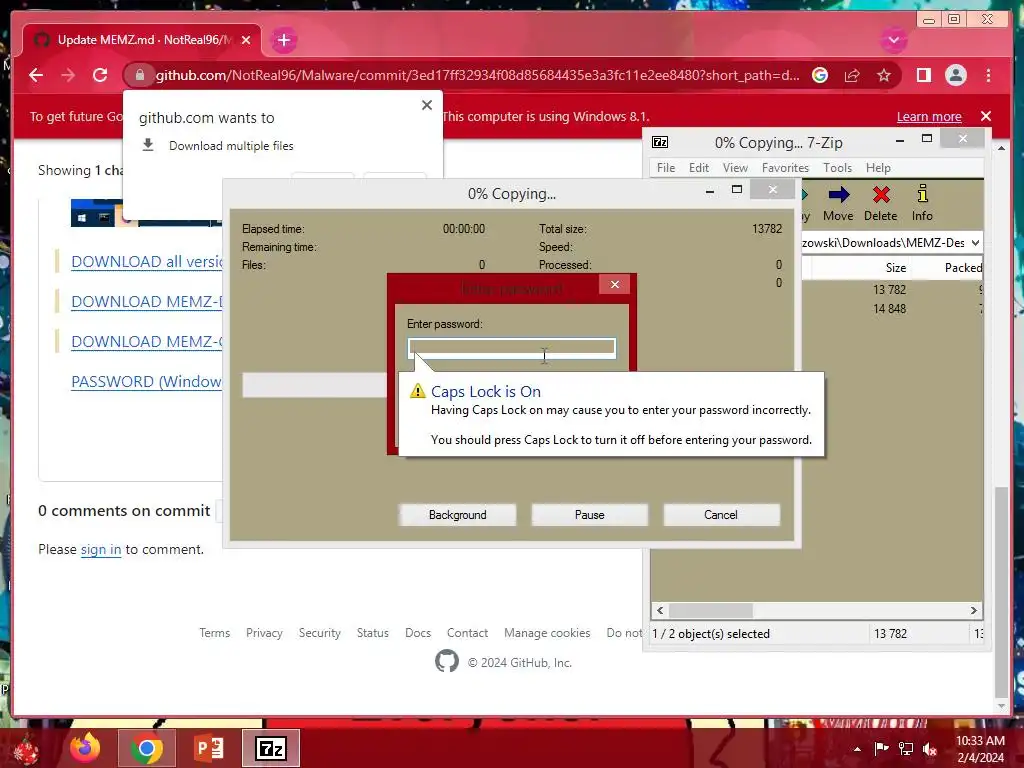Open the Terms footer link
The width and height of the screenshot is (1024, 768).
click(214, 633)
